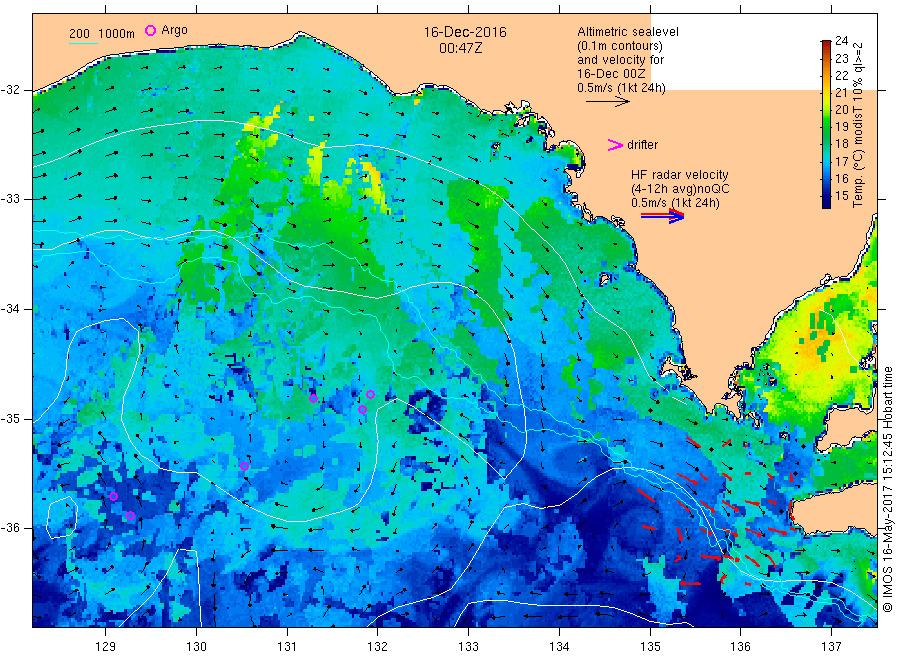900x660 pixels.
Task: Click "0.5m/s (1kt 24h)" under altimetric legend
Action: [x=622, y=88]
